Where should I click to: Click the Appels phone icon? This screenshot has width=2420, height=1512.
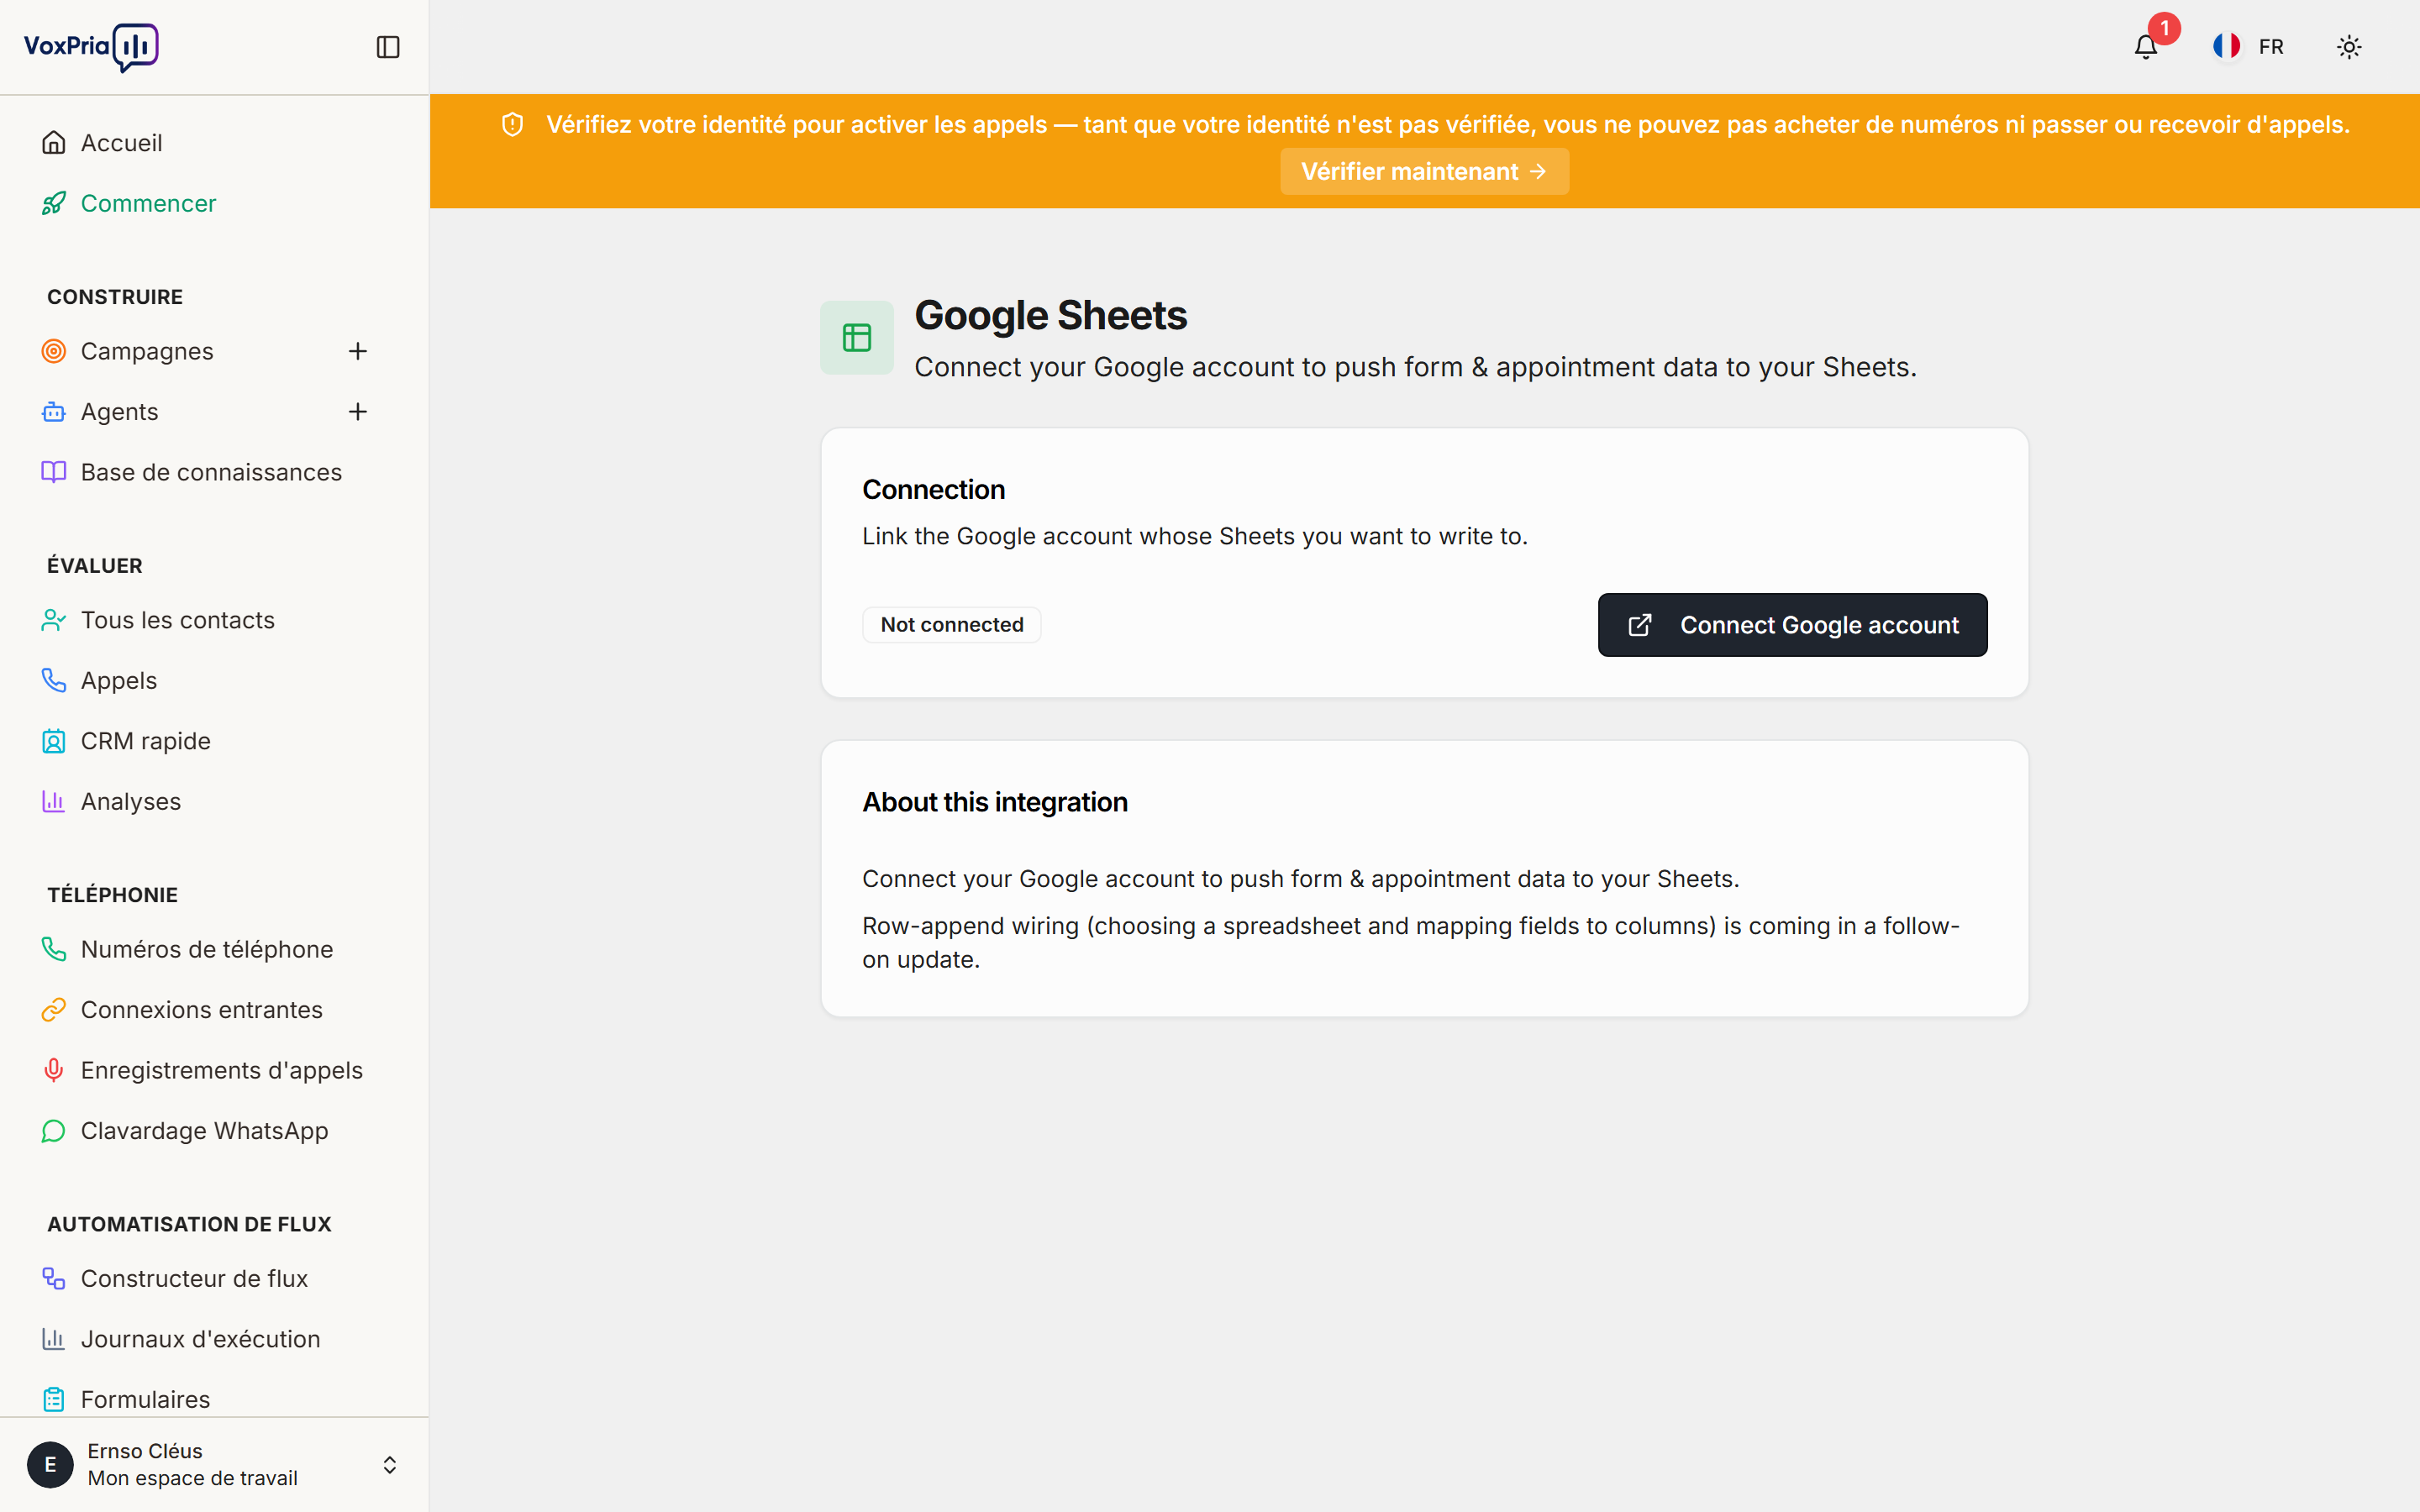(54, 680)
